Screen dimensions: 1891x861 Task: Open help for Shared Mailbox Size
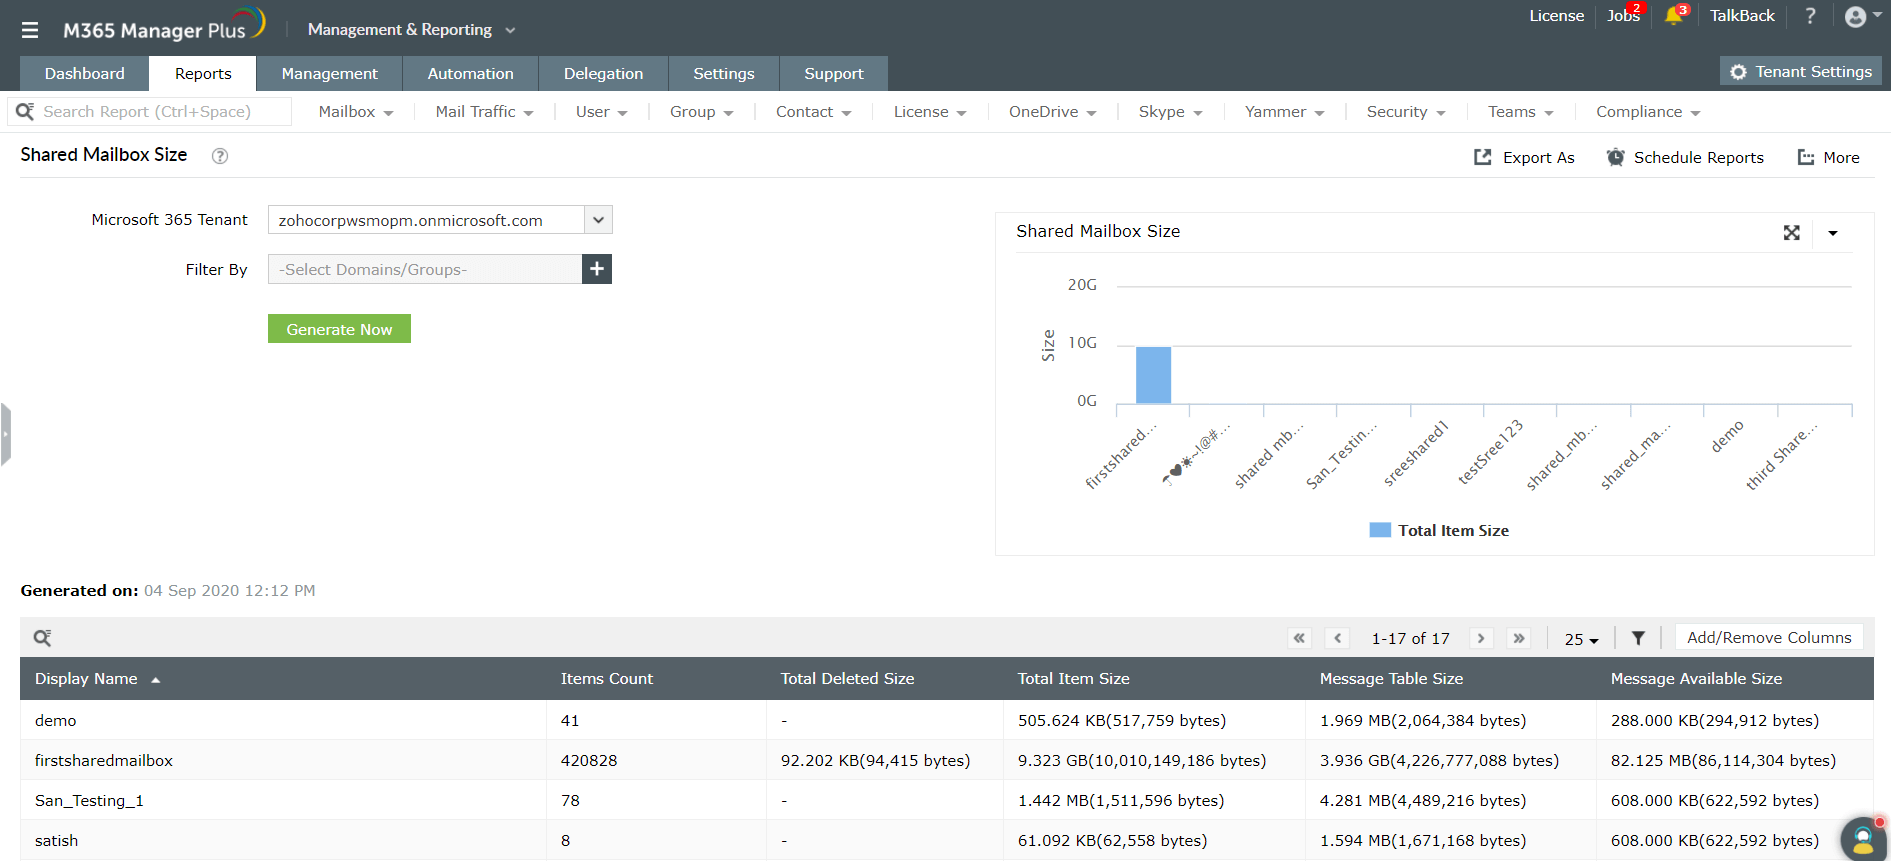click(x=220, y=156)
